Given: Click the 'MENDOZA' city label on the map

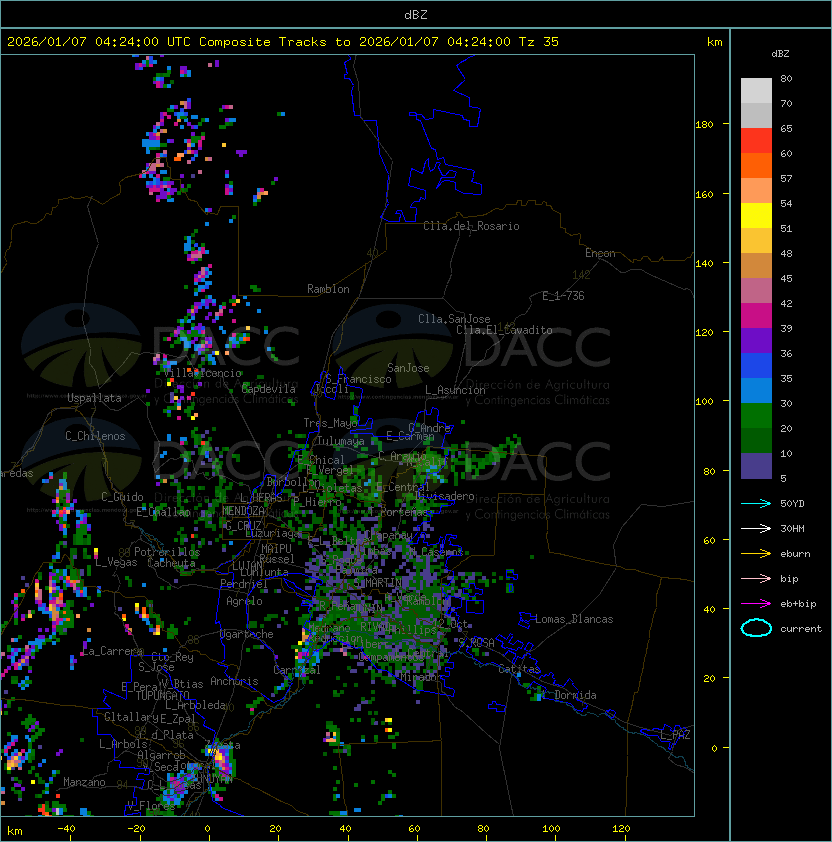Looking at the screenshot, I should pos(243,511).
